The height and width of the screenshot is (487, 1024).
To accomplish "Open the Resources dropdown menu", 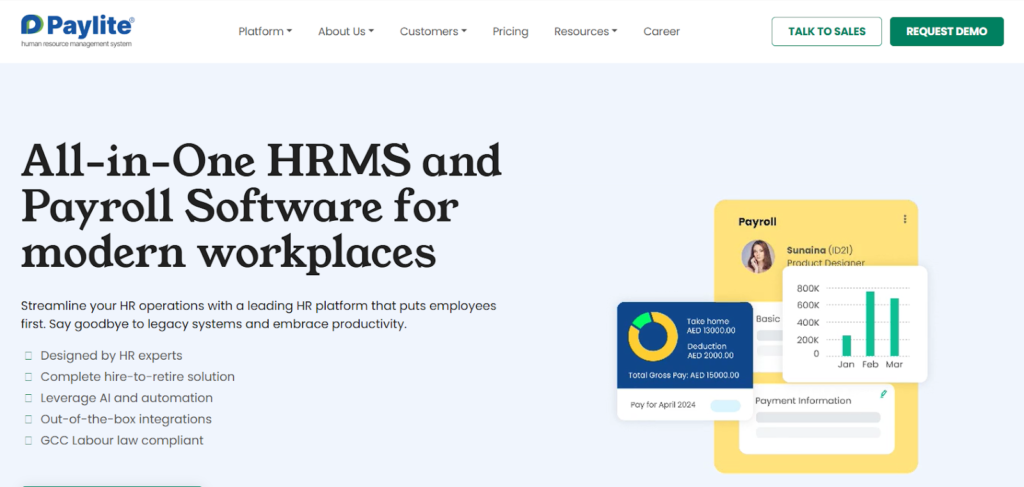I will pos(585,31).
